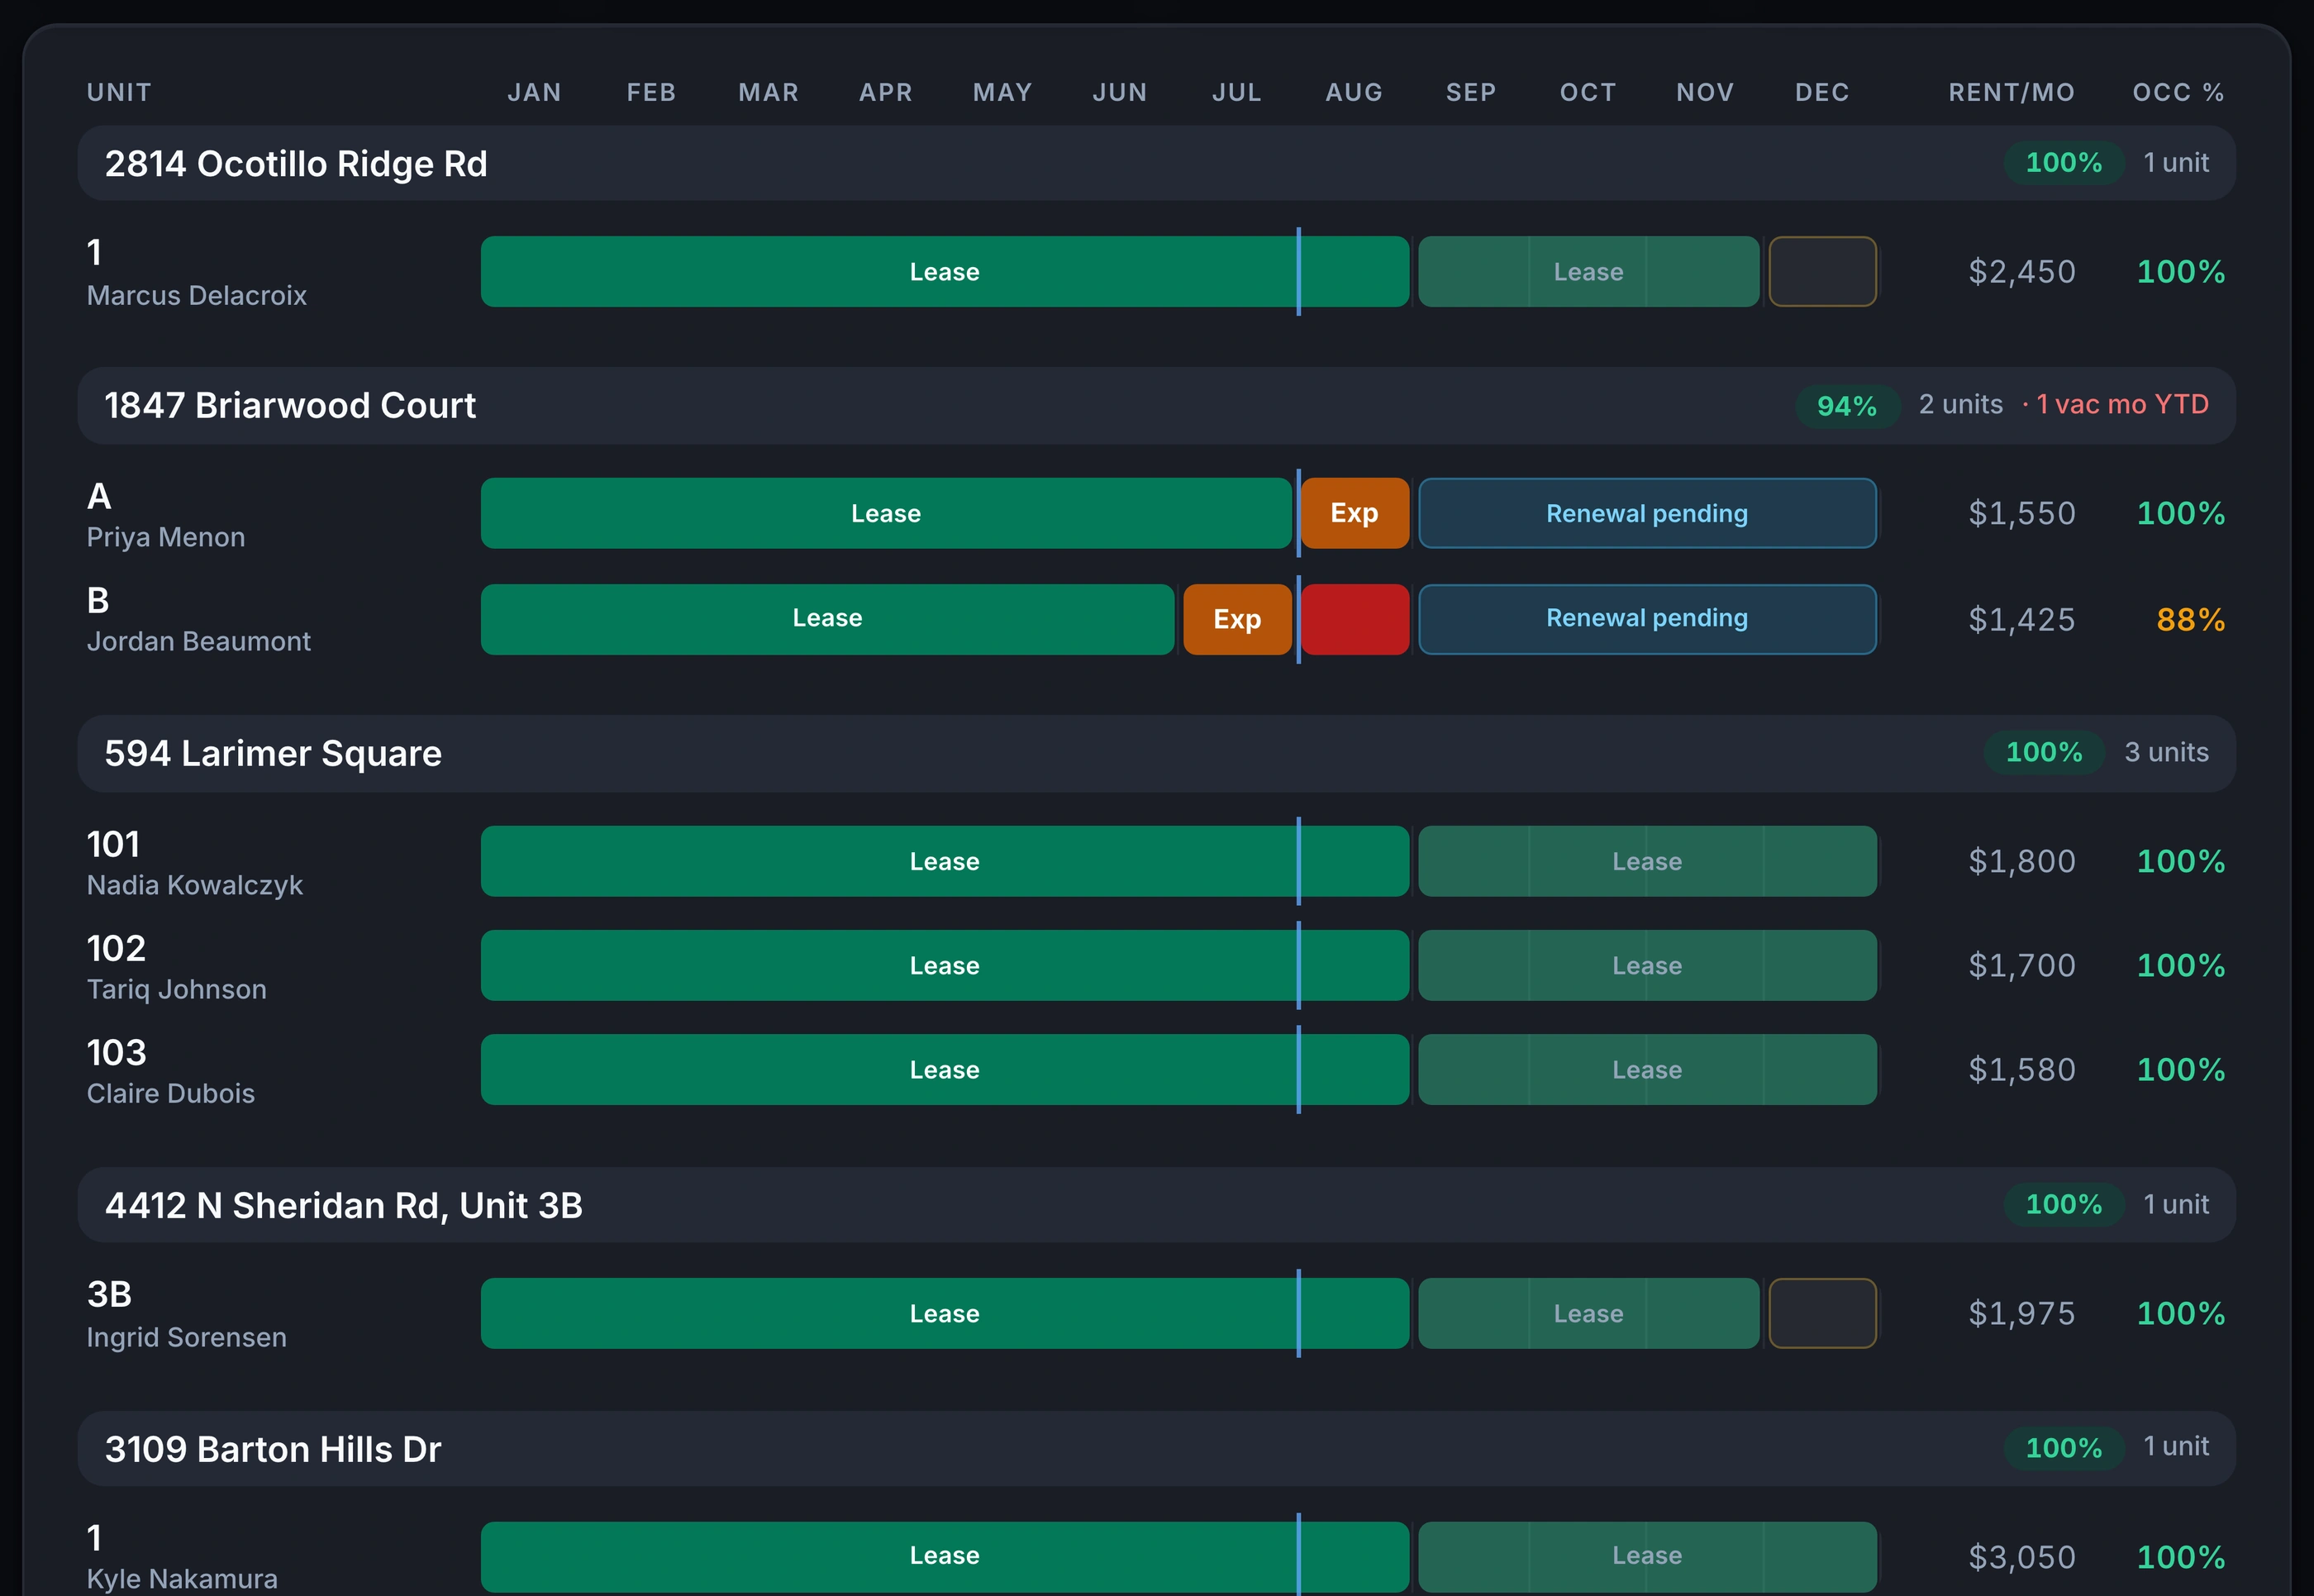
Task: Click the RENT/MO column header
Action: (x=2011, y=92)
